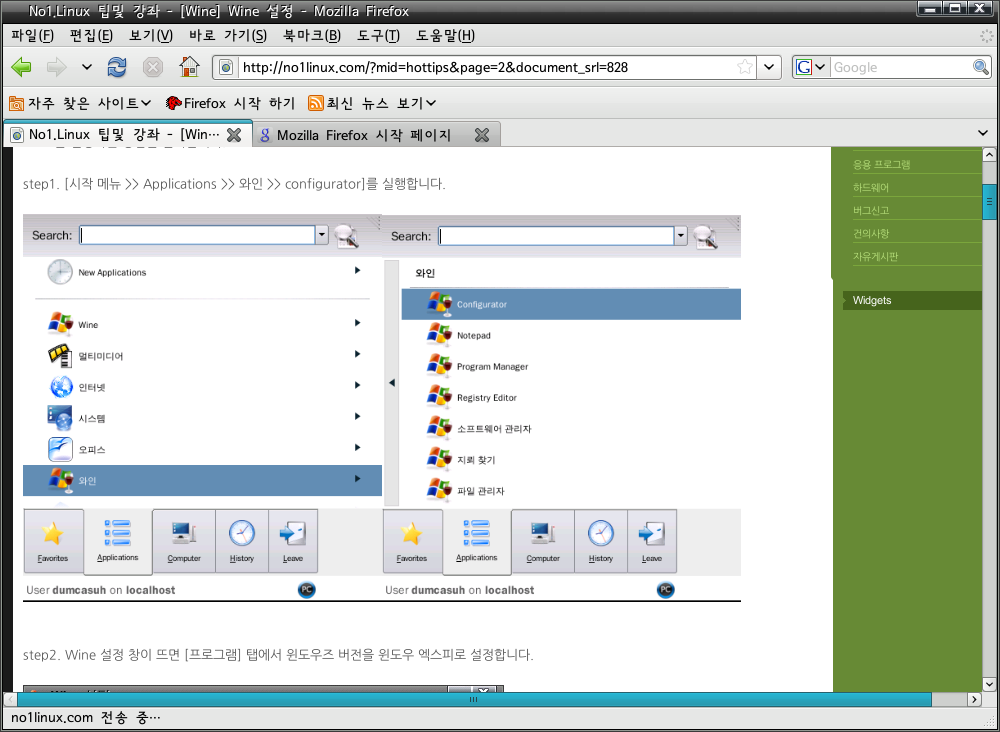Click the 자유게시판 sidebar link
Viewport: 1000px width, 732px height.
876,256
